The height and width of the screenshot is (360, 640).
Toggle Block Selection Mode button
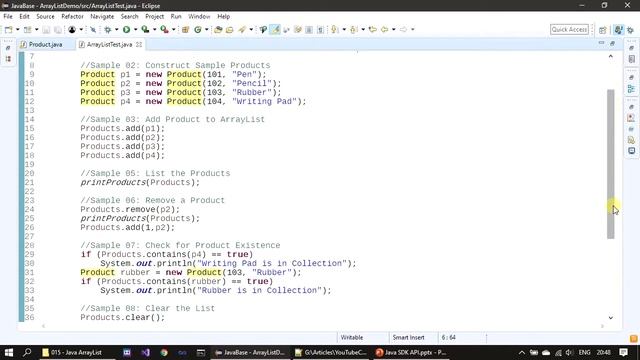point(309,30)
